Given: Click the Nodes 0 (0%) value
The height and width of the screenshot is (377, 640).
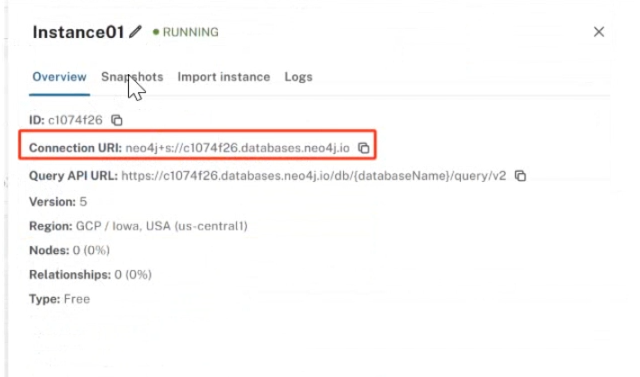Looking at the screenshot, I should point(91,250).
